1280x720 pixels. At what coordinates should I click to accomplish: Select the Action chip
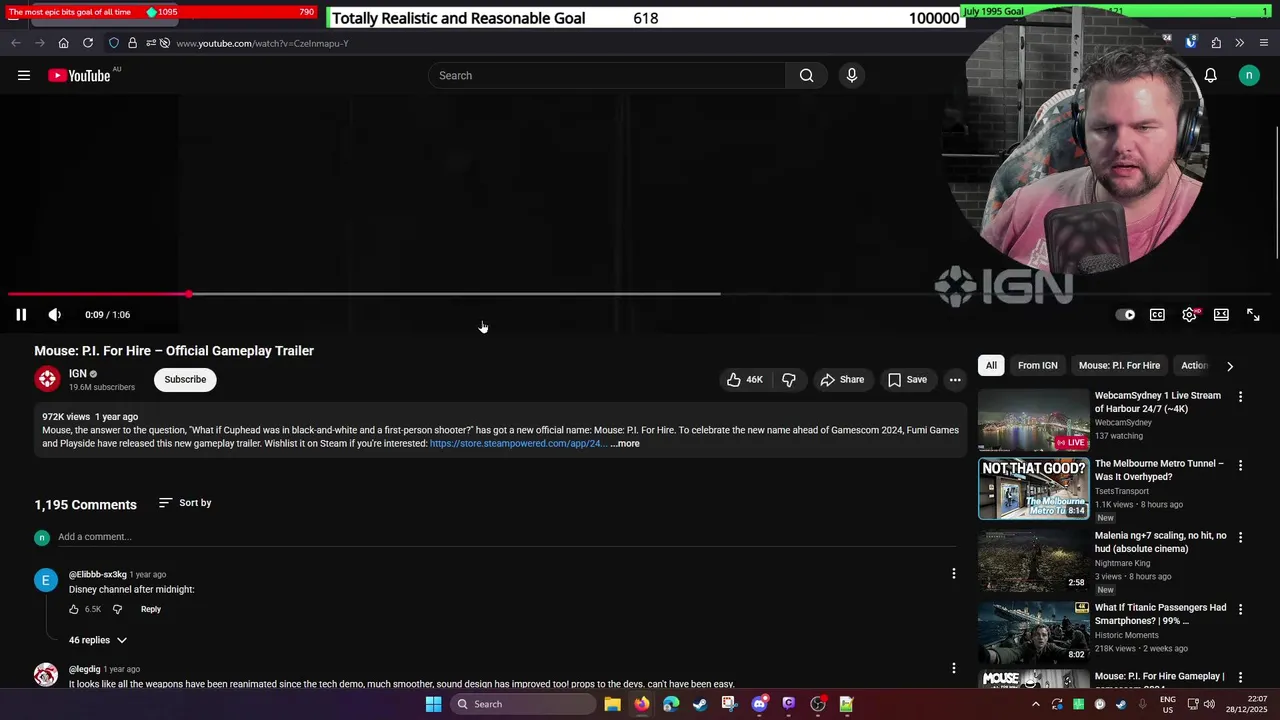[1194, 365]
